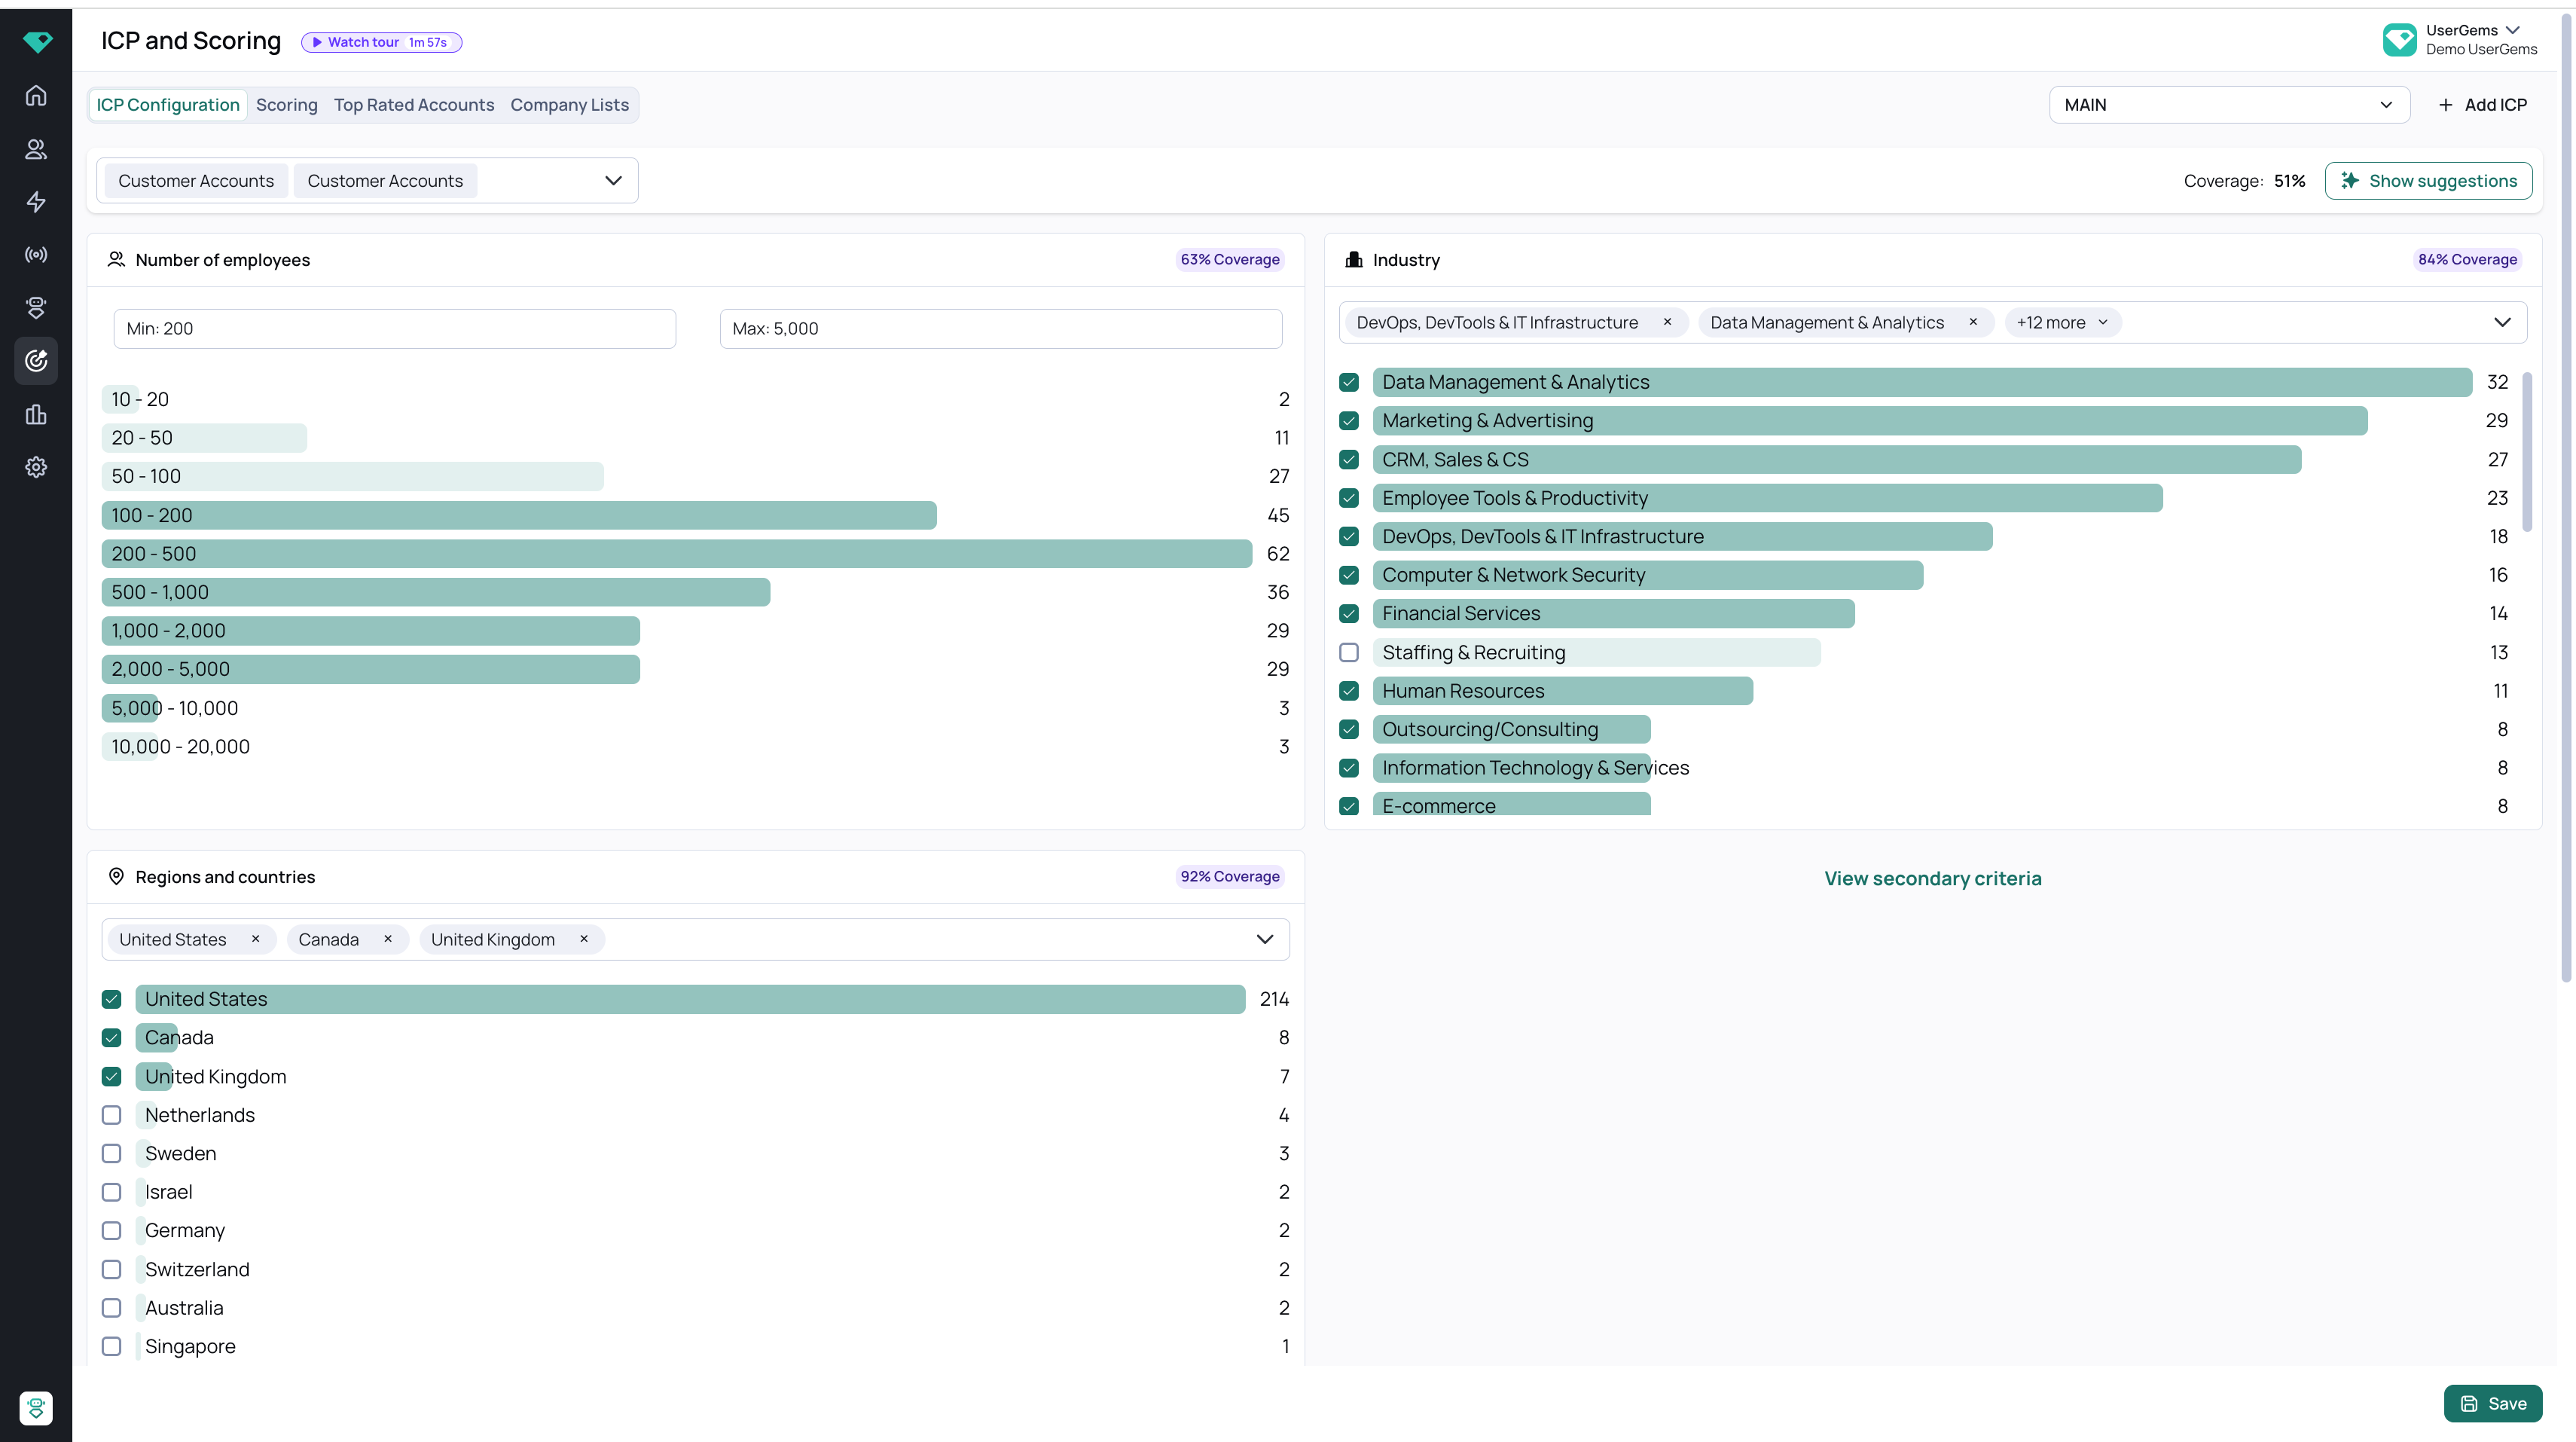
Task: Enable the Netherlands checkbox
Action: pos(112,1115)
